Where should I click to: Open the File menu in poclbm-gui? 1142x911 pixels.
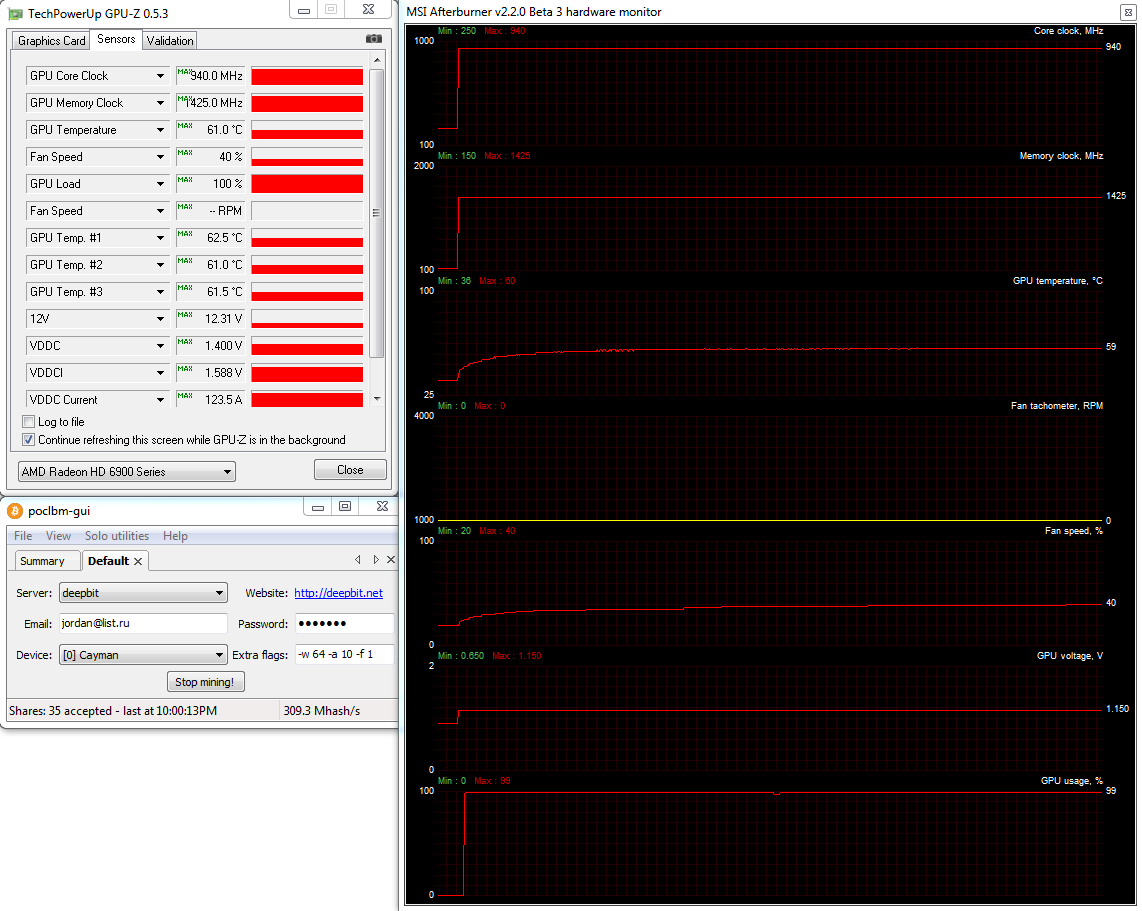[x=23, y=536]
